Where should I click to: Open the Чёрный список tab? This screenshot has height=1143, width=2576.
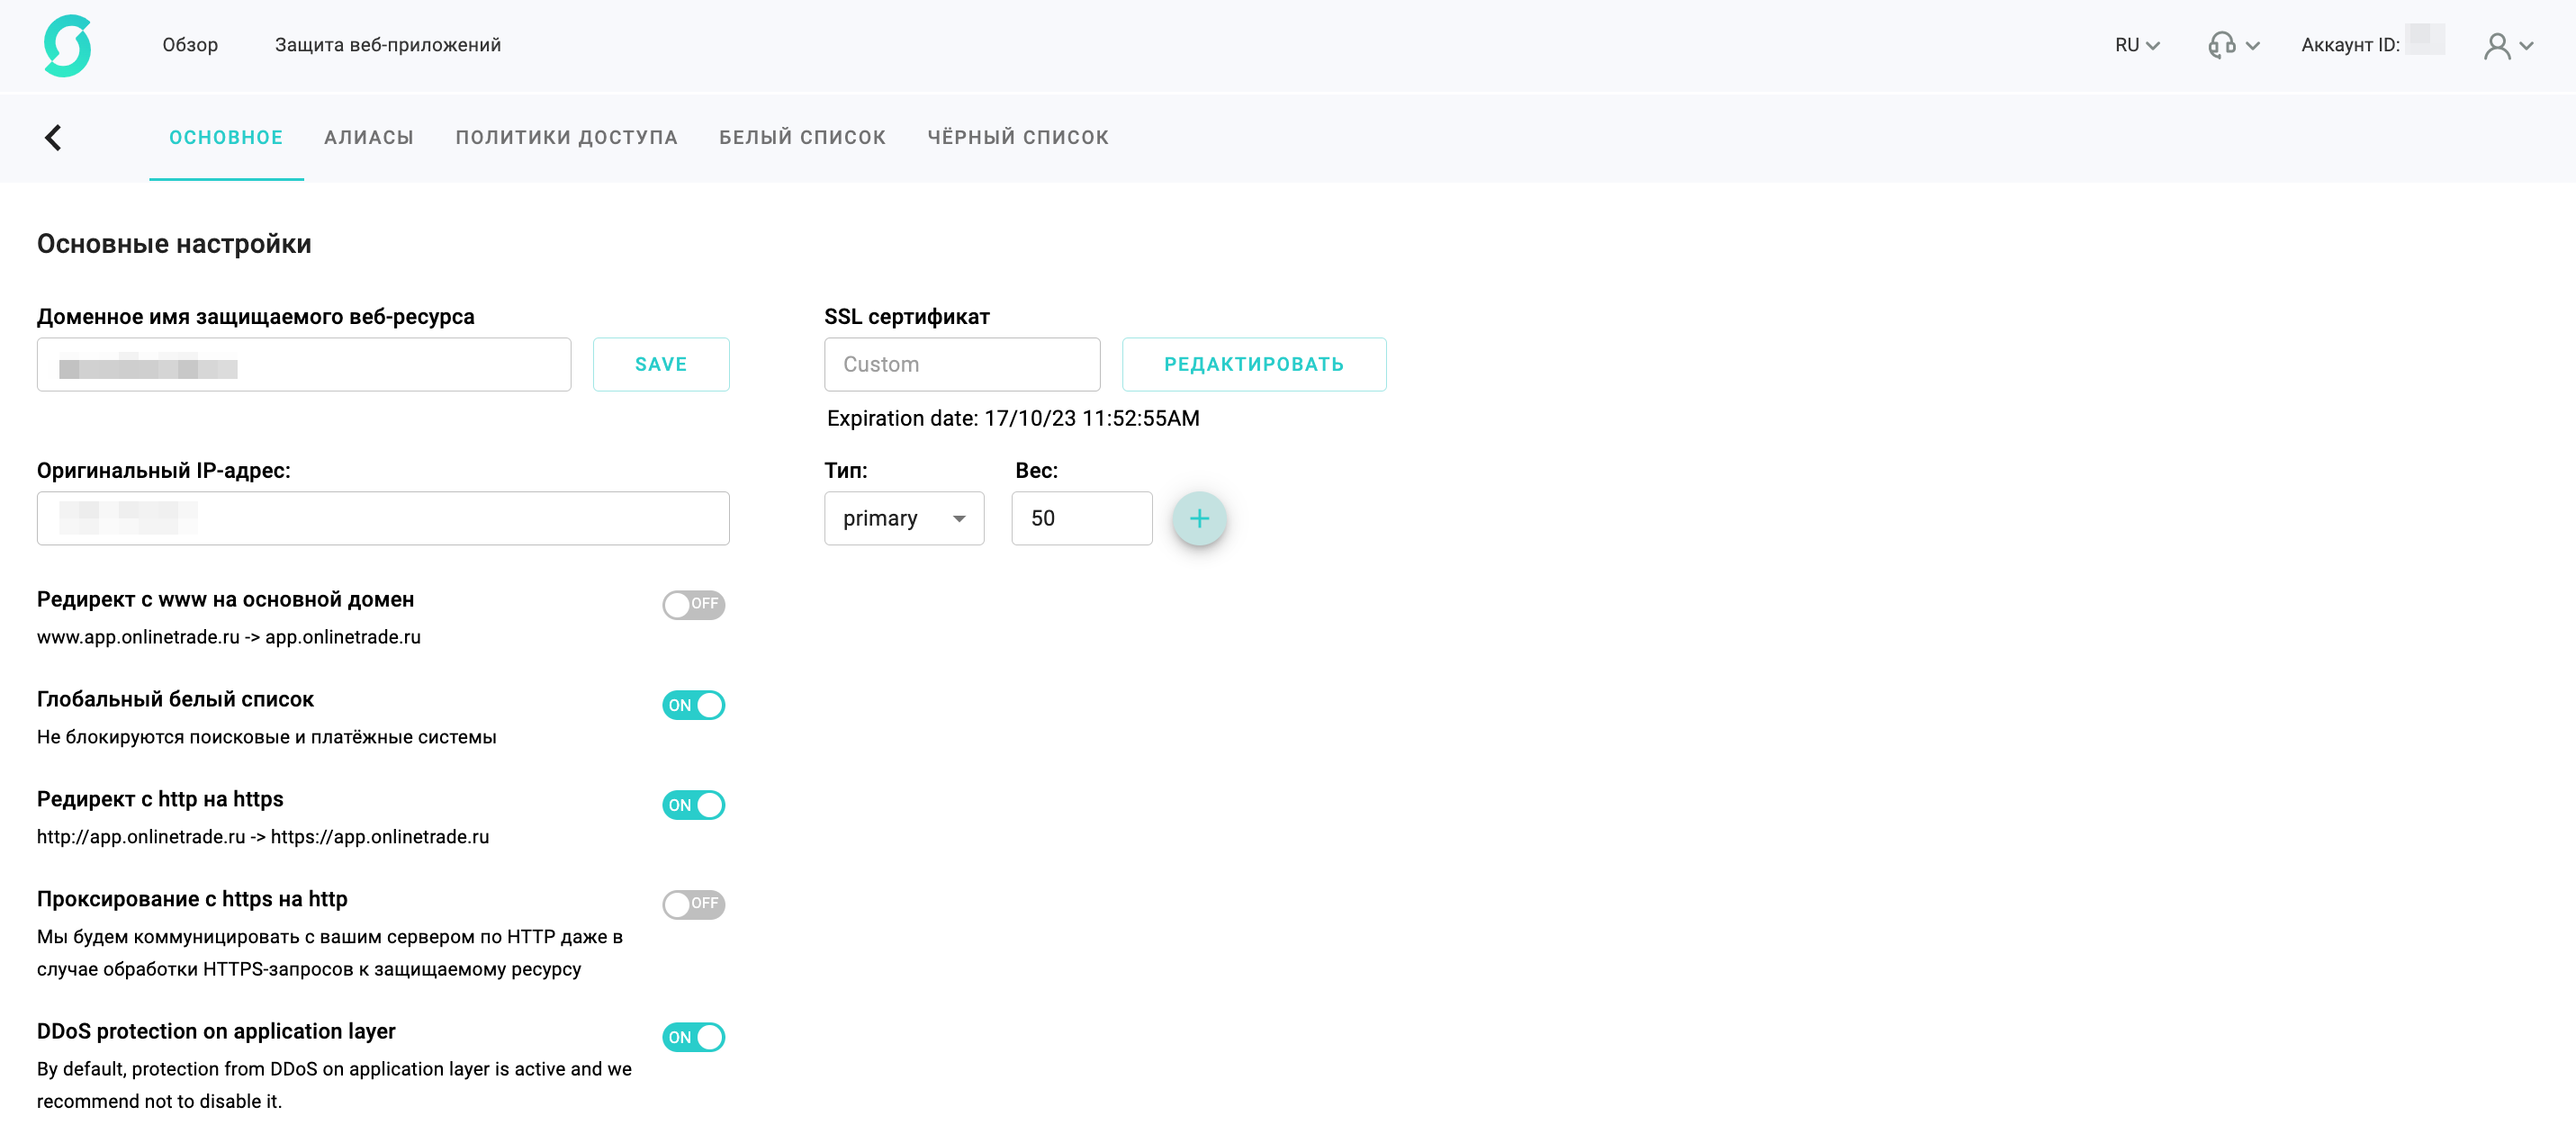pyautogui.click(x=1017, y=137)
